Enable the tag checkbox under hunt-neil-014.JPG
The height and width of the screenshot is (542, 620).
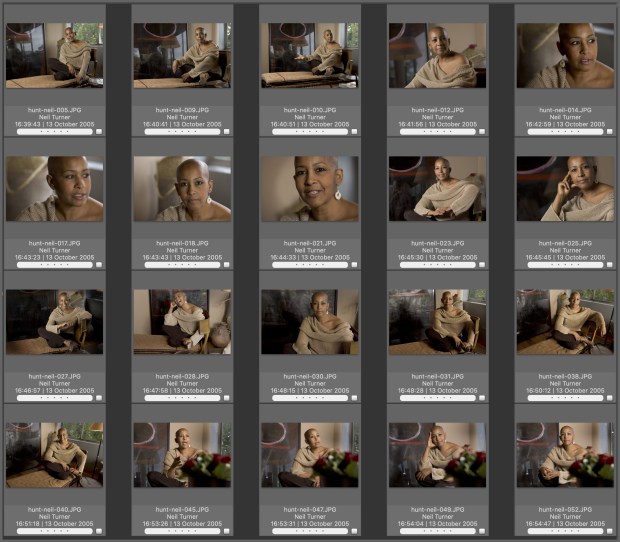(610, 131)
